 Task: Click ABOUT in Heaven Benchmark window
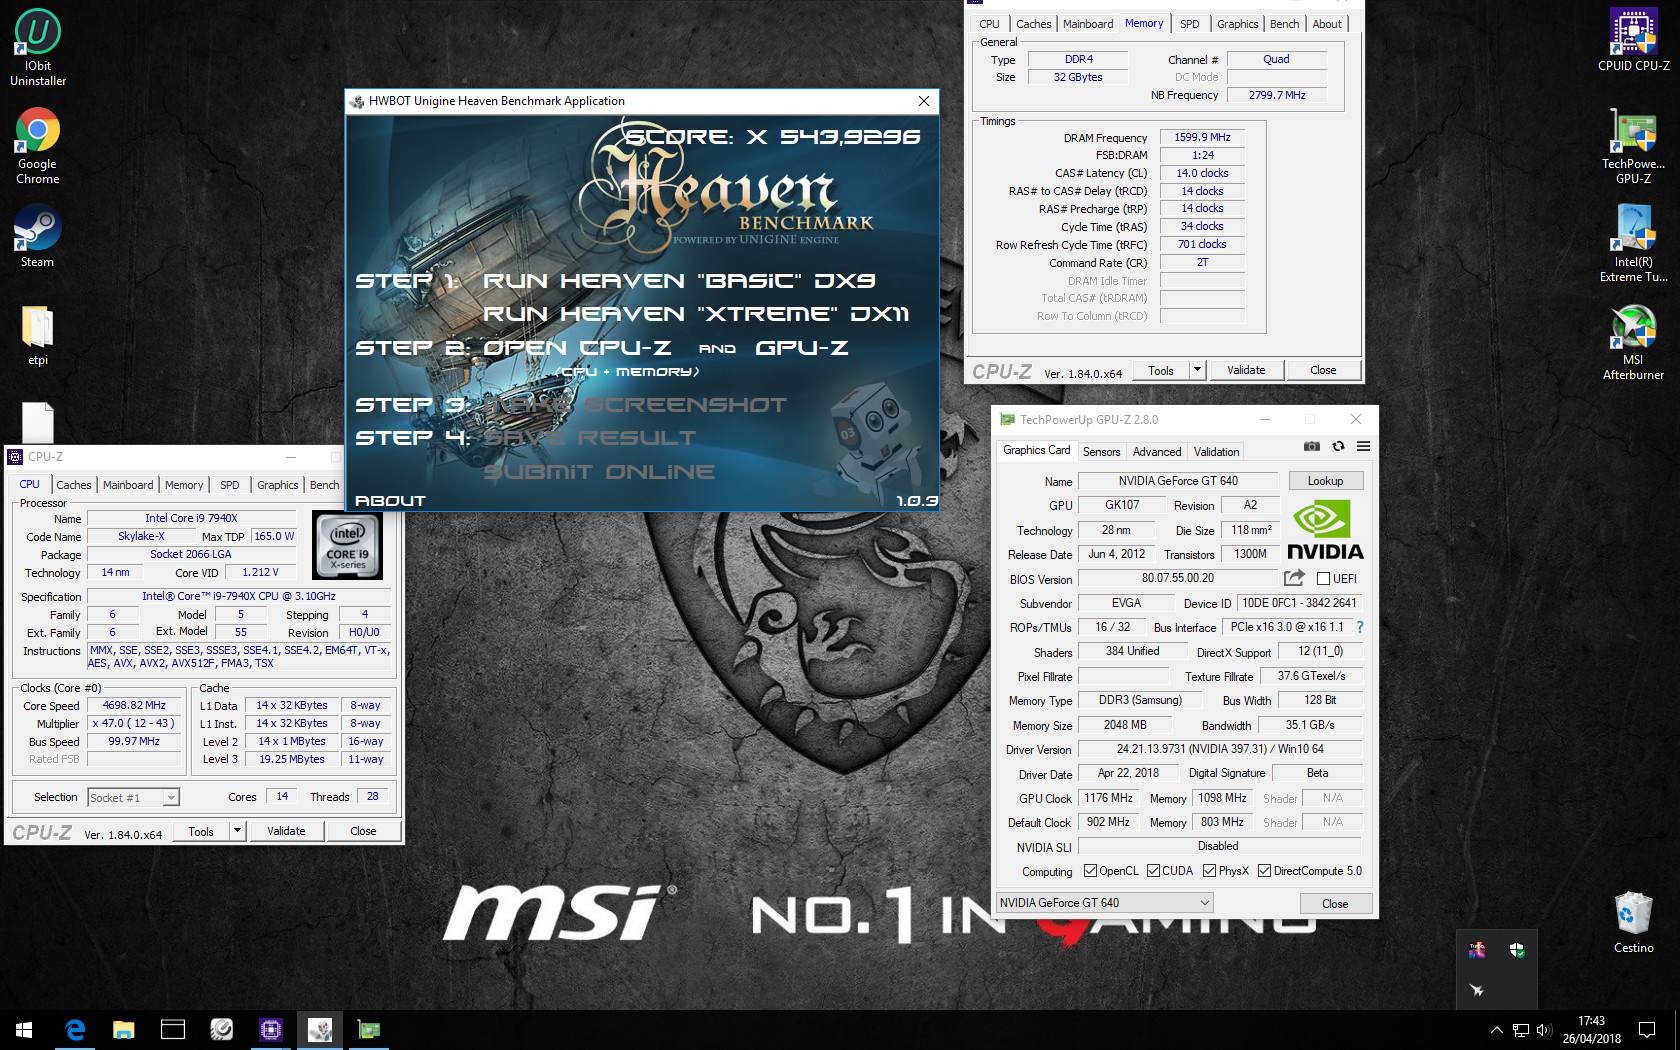pos(390,500)
